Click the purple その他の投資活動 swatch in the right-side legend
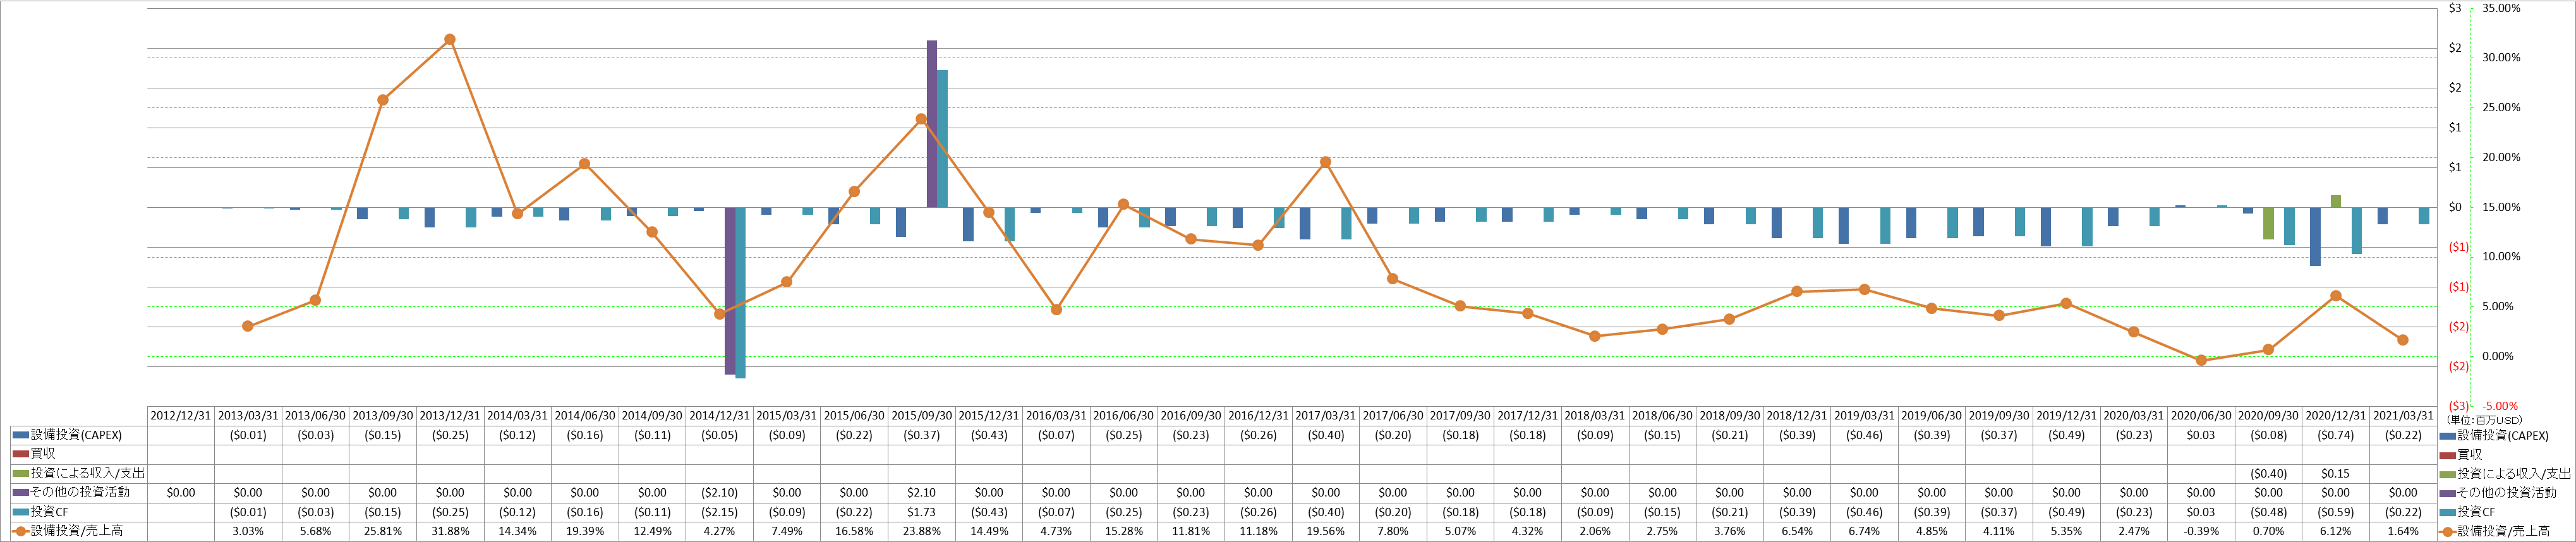The image size is (2576, 542). click(2448, 493)
